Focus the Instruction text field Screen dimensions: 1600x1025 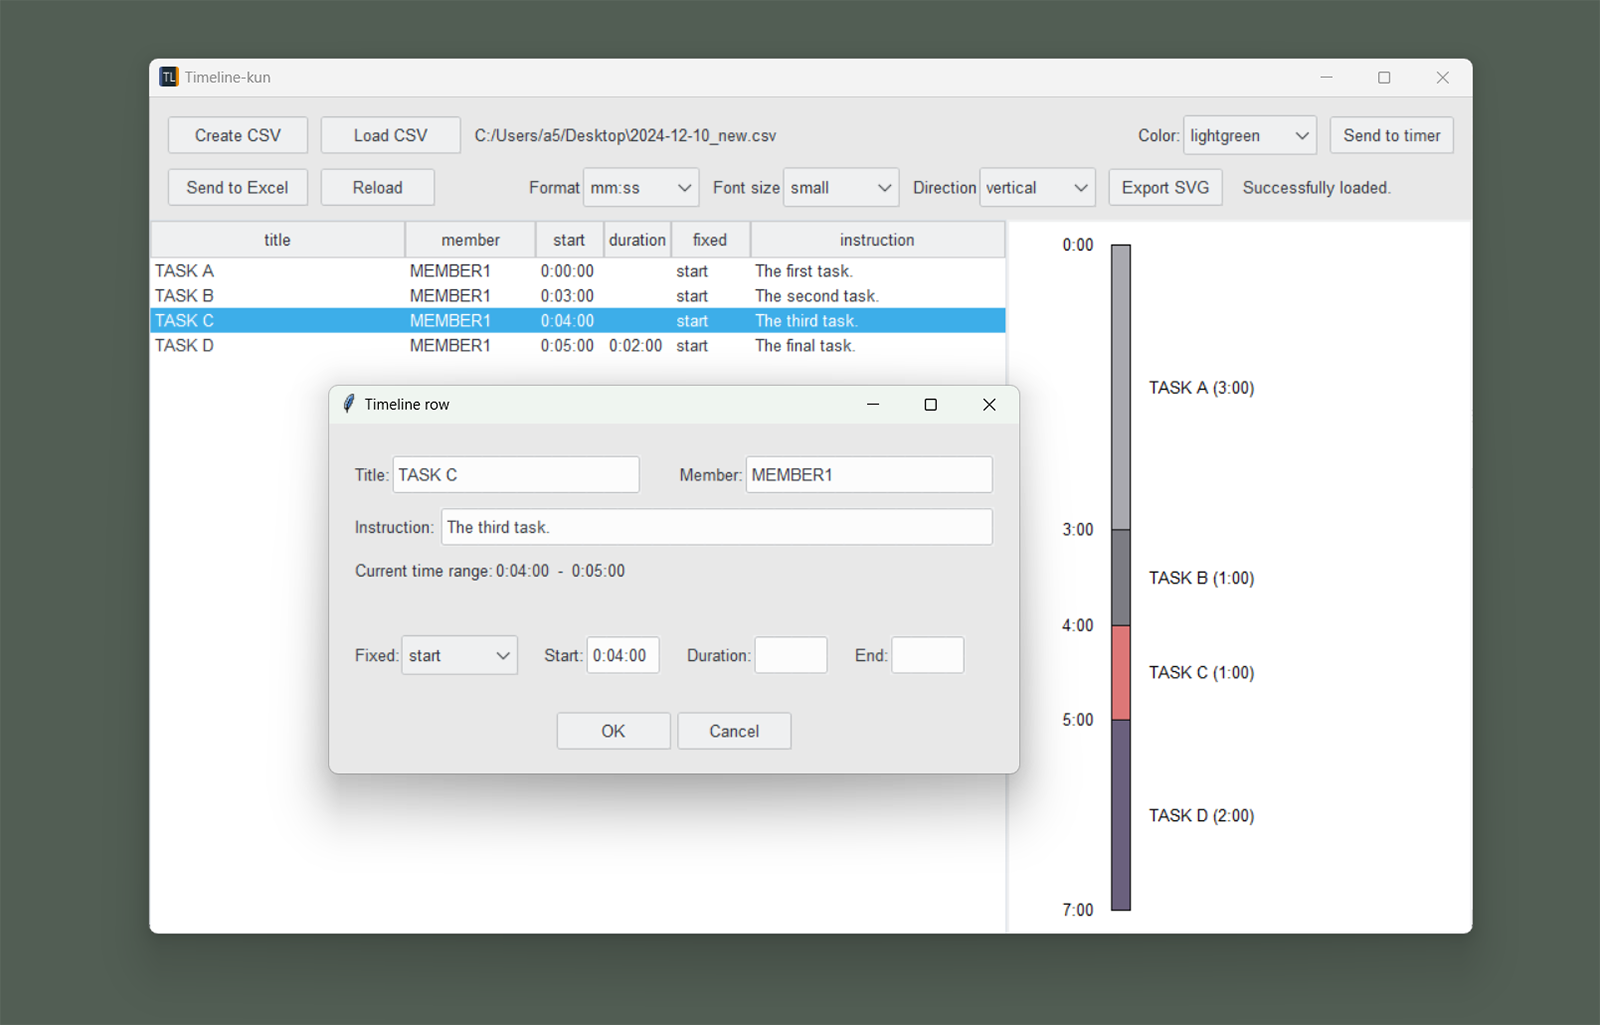point(716,527)
